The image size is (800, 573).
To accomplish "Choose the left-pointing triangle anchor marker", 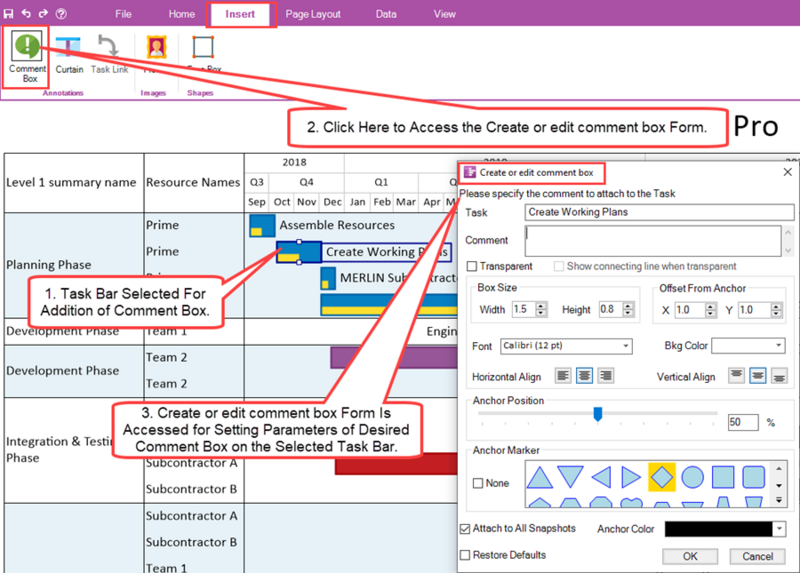I will point(601,477).
